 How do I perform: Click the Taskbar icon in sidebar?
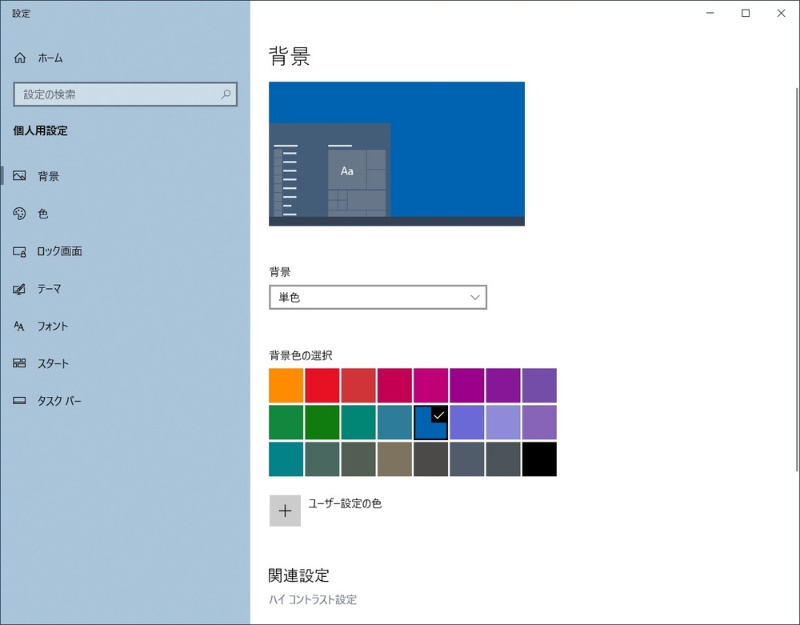[x=19, y=401]
